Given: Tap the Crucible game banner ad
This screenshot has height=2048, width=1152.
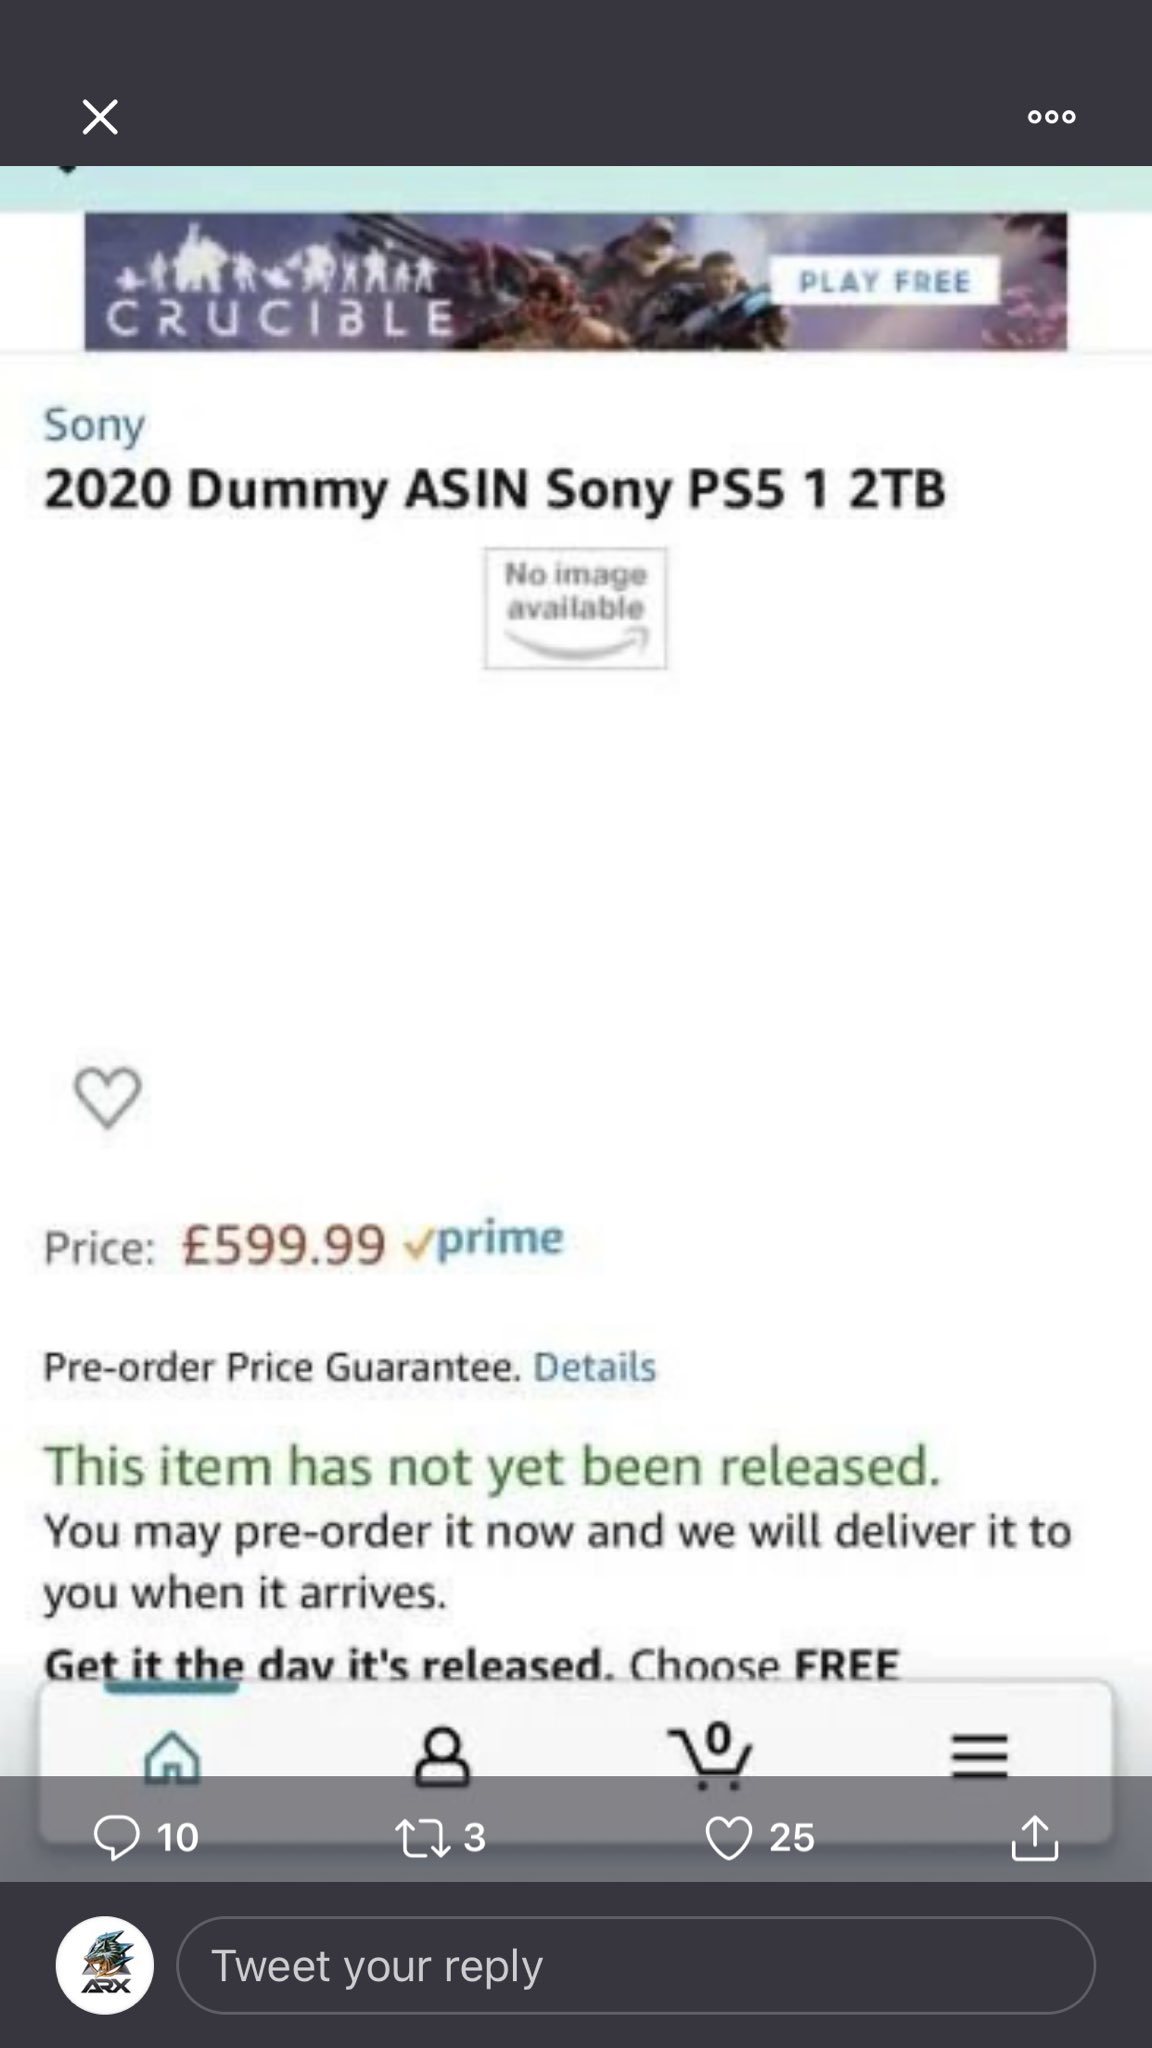Looking at the screenshot, I should (575, 281).
